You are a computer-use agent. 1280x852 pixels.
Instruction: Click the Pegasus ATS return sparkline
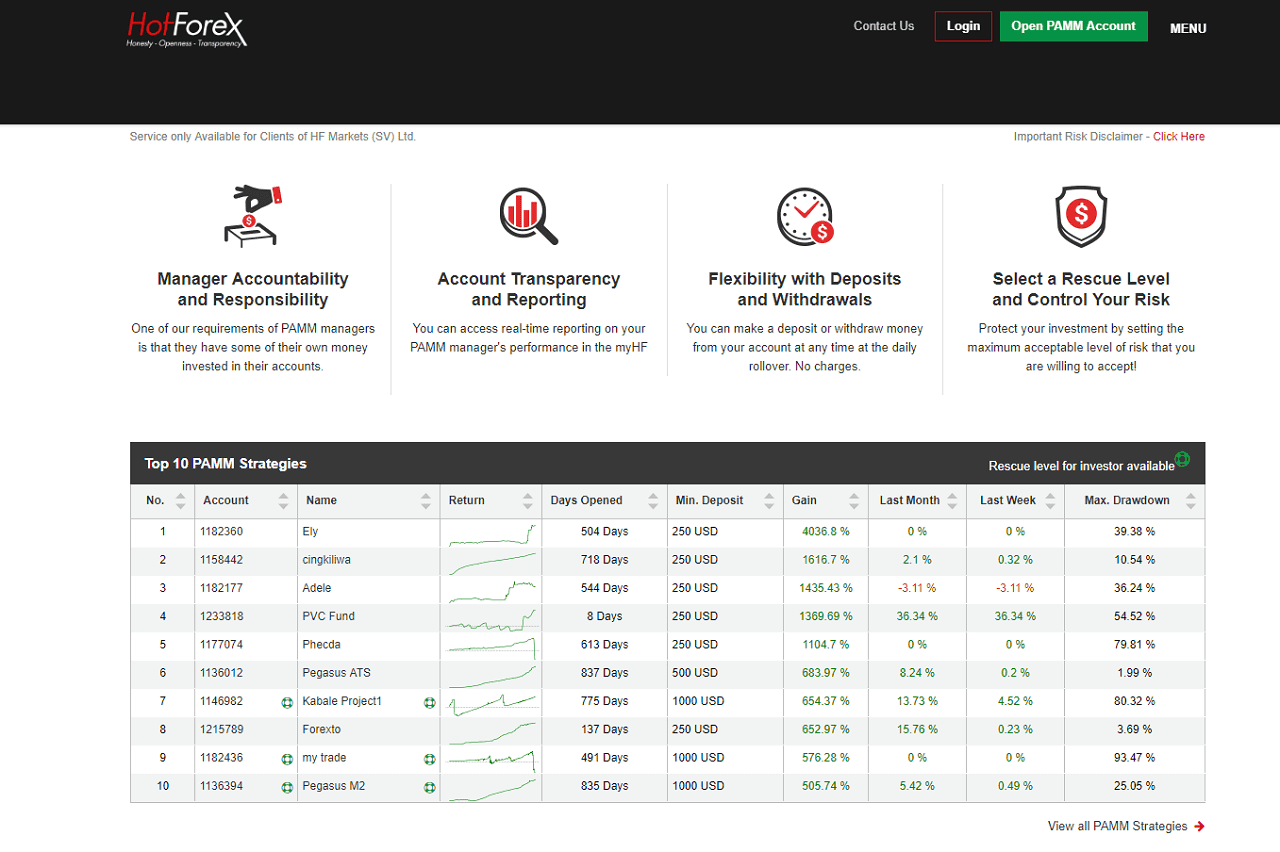(x=492, y=675)
